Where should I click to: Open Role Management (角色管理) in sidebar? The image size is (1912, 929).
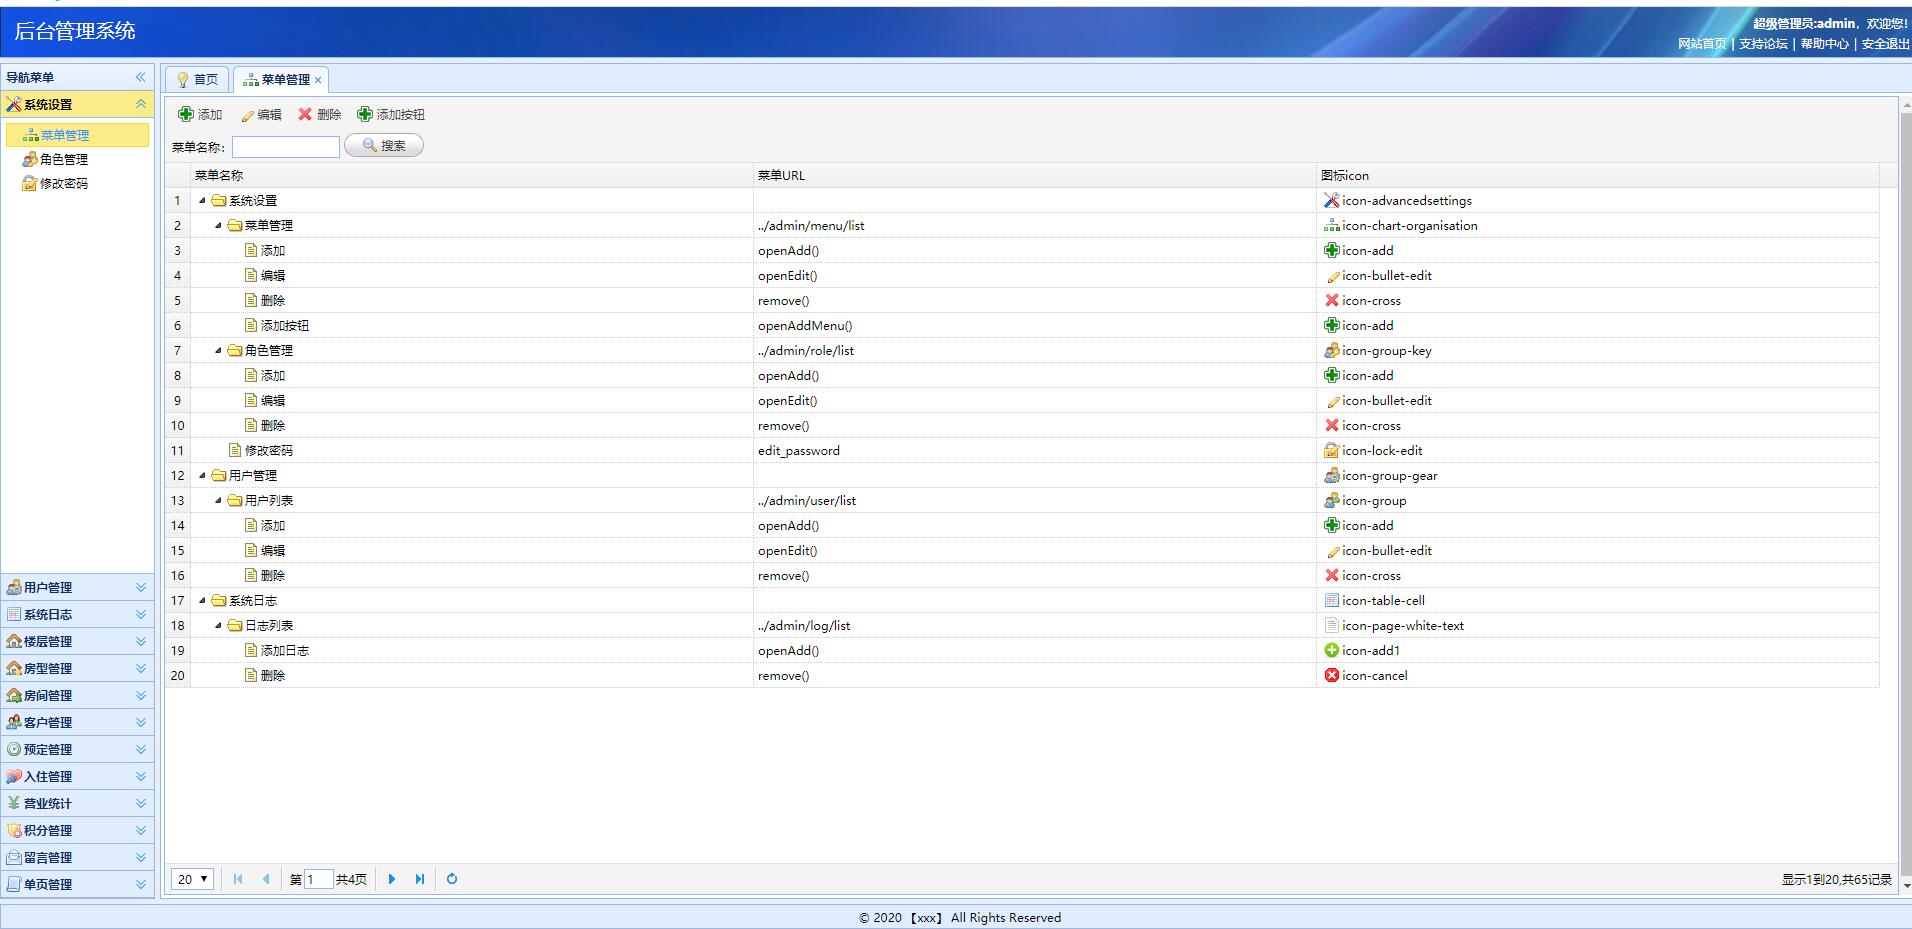click(x=64, y=159)
